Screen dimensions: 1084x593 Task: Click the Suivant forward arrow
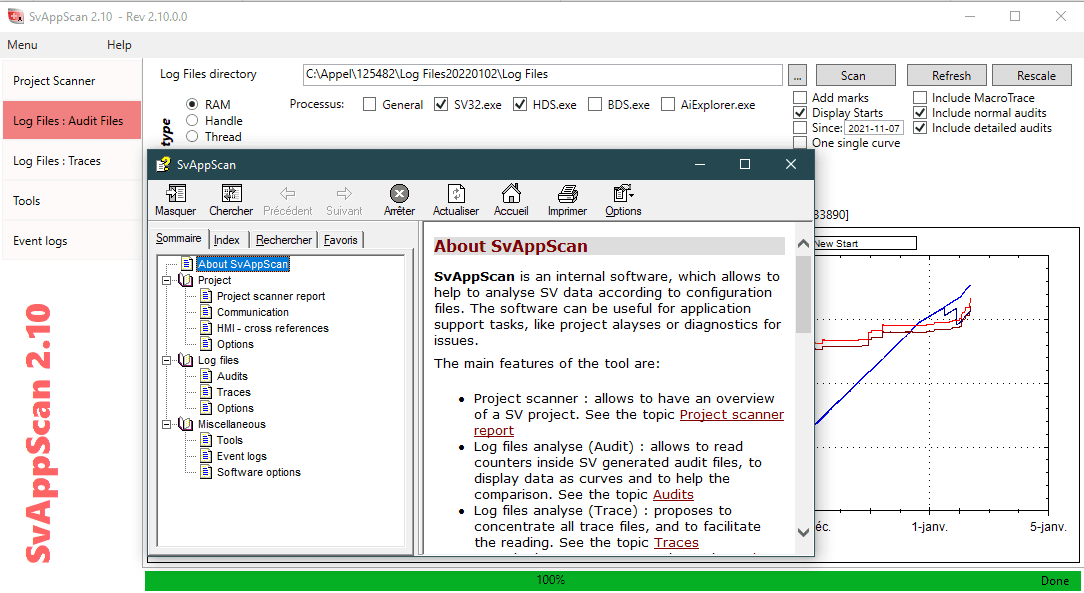(344, 194)
